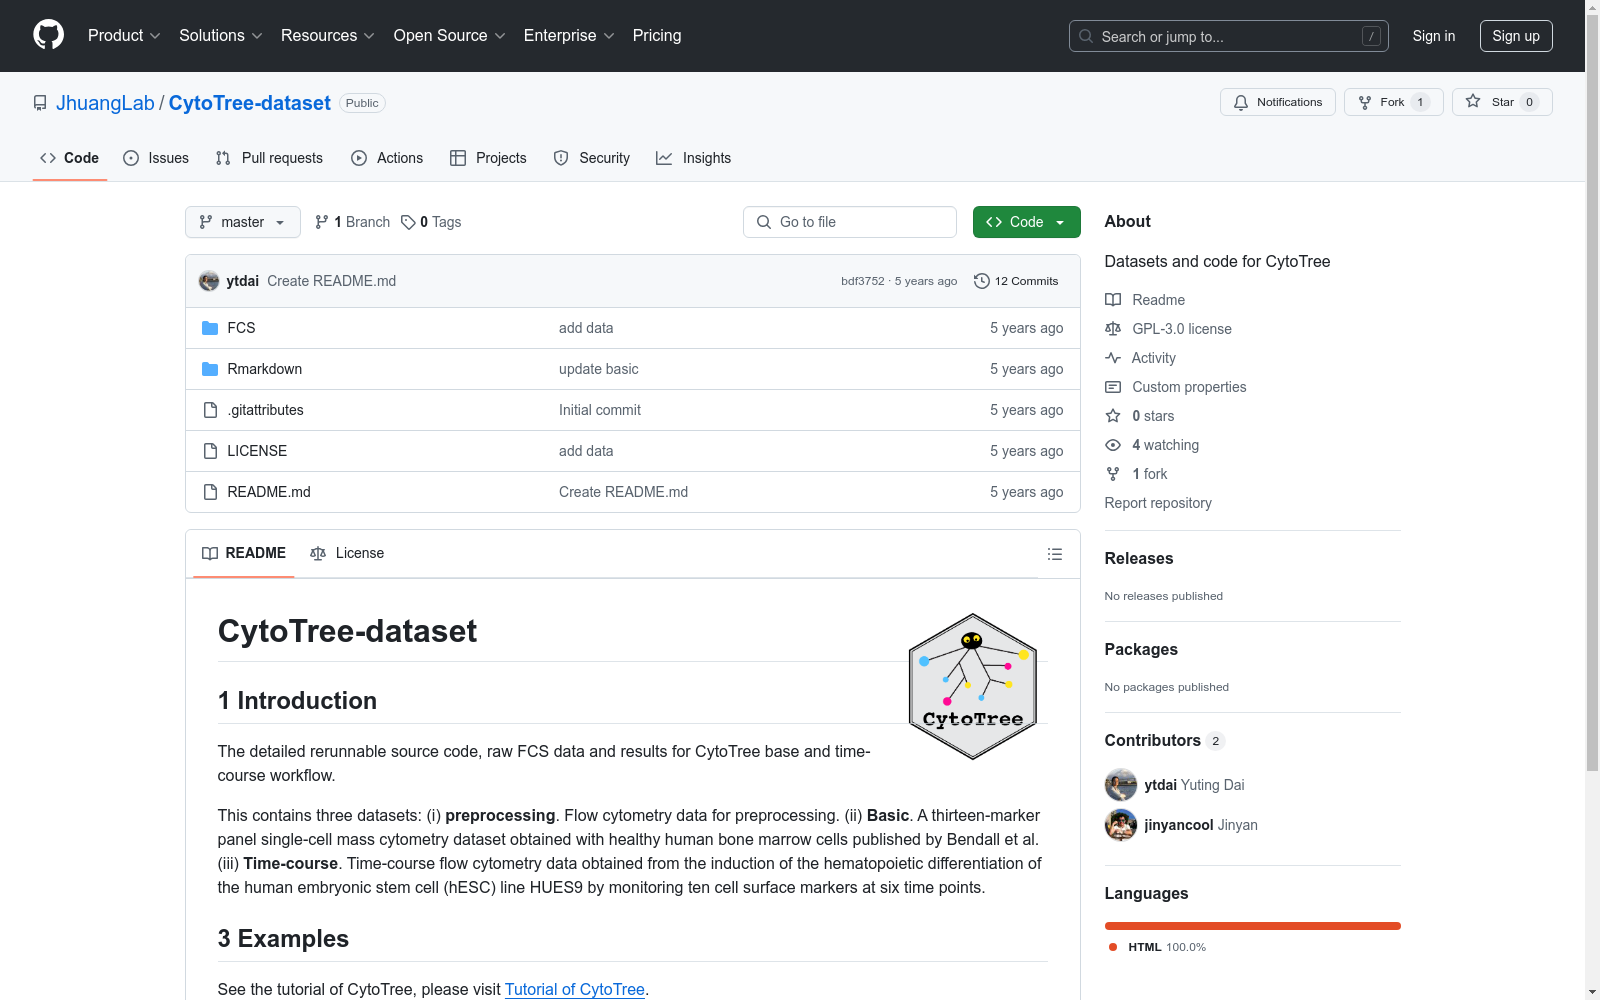Click the FCS folder icon
The height and width of the screenshot is (1000, 1600).
pyautogui.click(x=210, y=328)
